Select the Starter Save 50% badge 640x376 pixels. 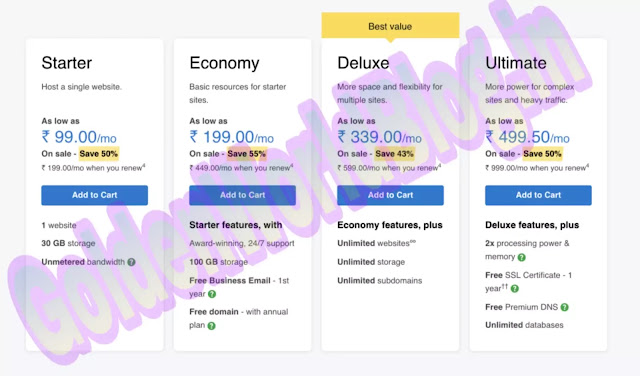(x=99, y=154)
